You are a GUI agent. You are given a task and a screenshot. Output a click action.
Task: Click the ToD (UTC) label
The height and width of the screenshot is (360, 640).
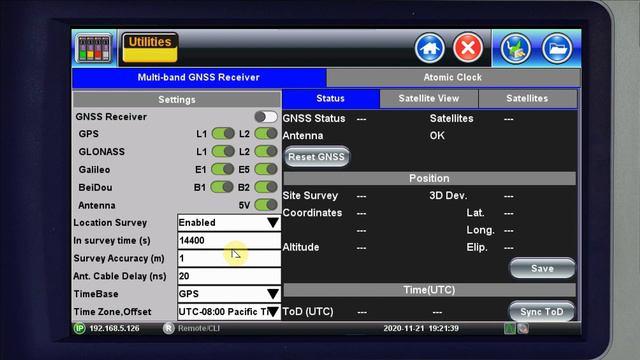point(308,312)
